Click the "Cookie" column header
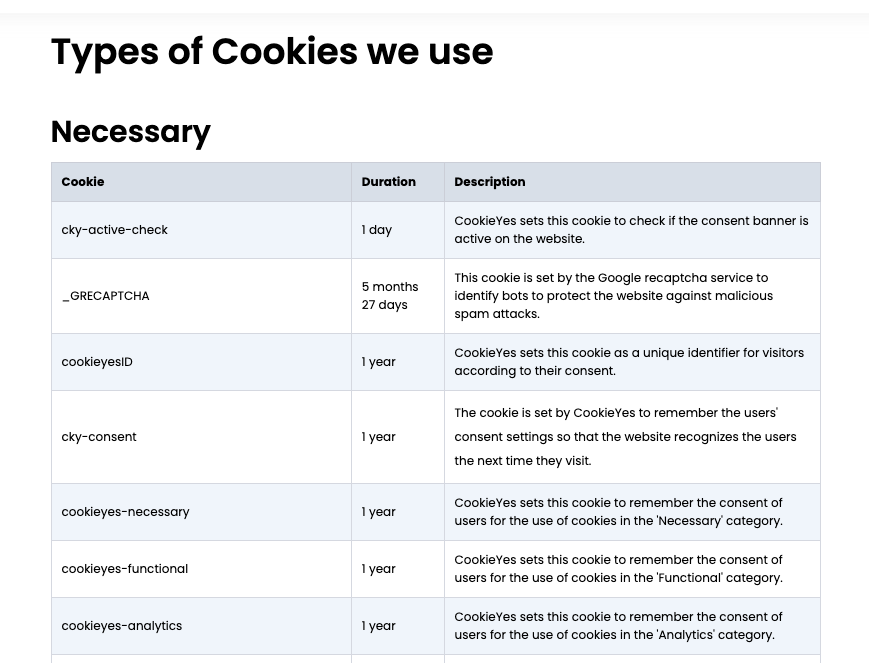This screenshot has height=663, width=869. click(83, 182)
